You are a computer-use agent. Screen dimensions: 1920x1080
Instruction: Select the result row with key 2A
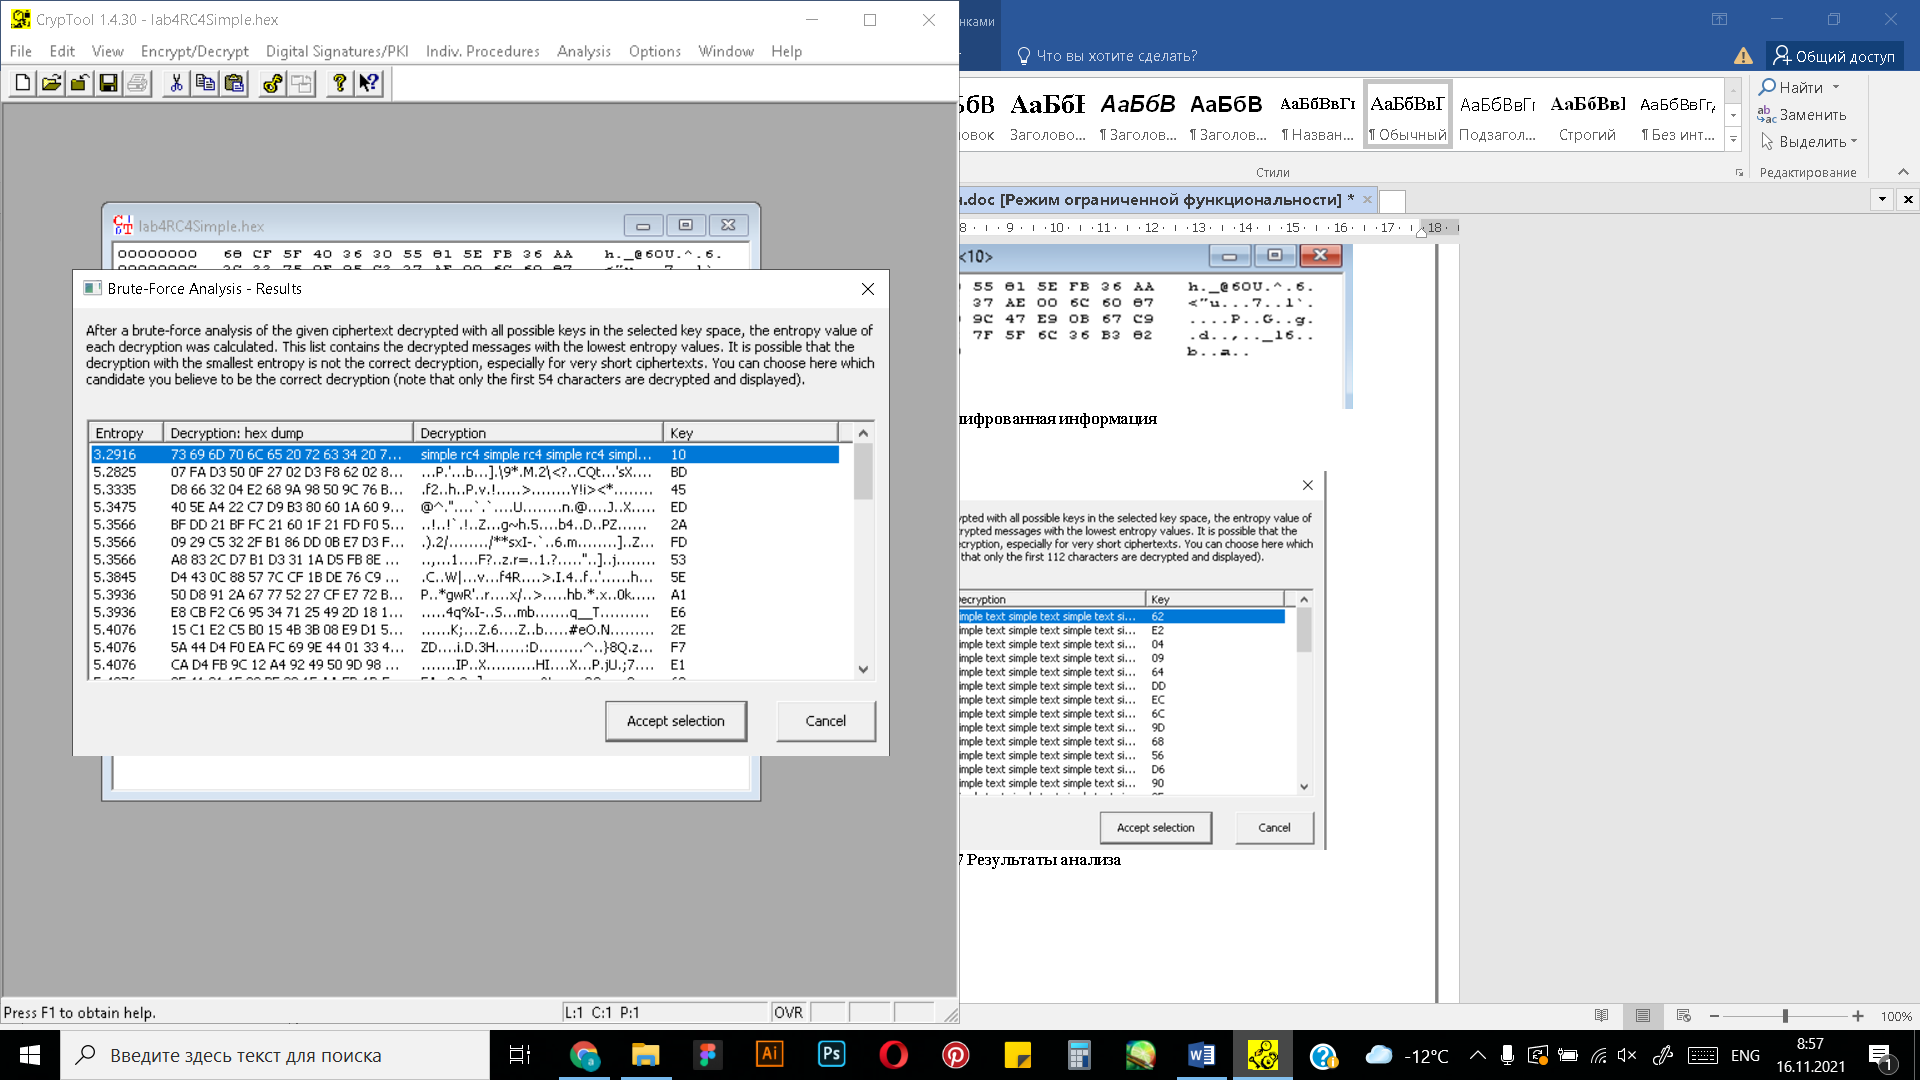[465, 525]
